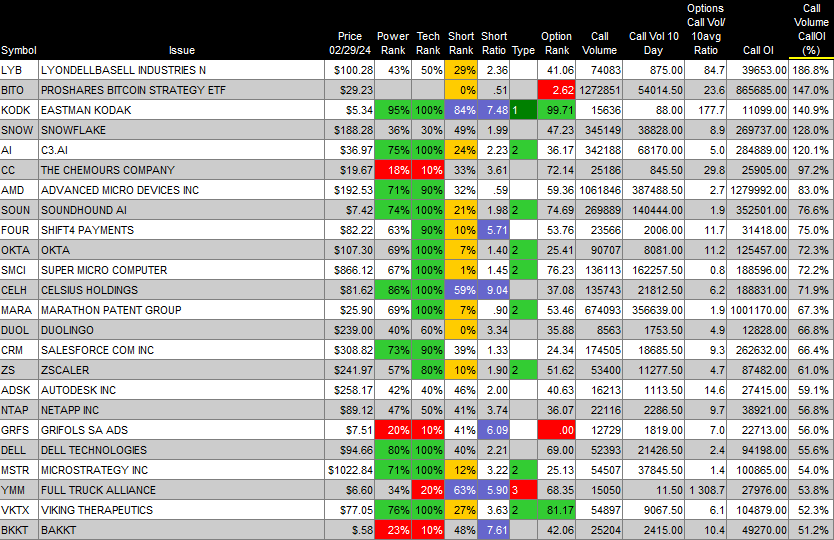Select GRIFOLS SA ADS issue cell
This screenshot has width=834, height=540.
(181, 430)
